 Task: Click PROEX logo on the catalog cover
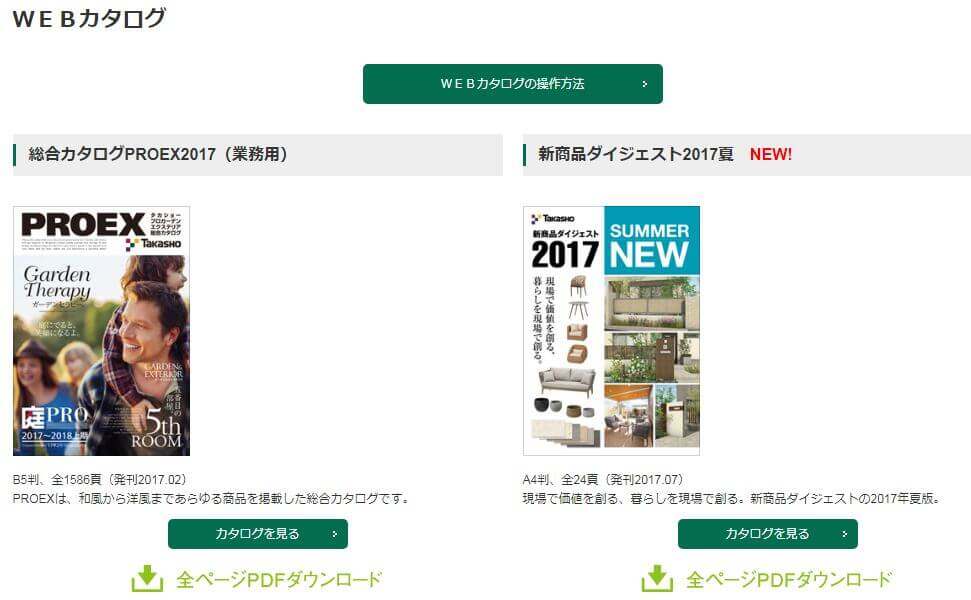(x=84, y=224)
